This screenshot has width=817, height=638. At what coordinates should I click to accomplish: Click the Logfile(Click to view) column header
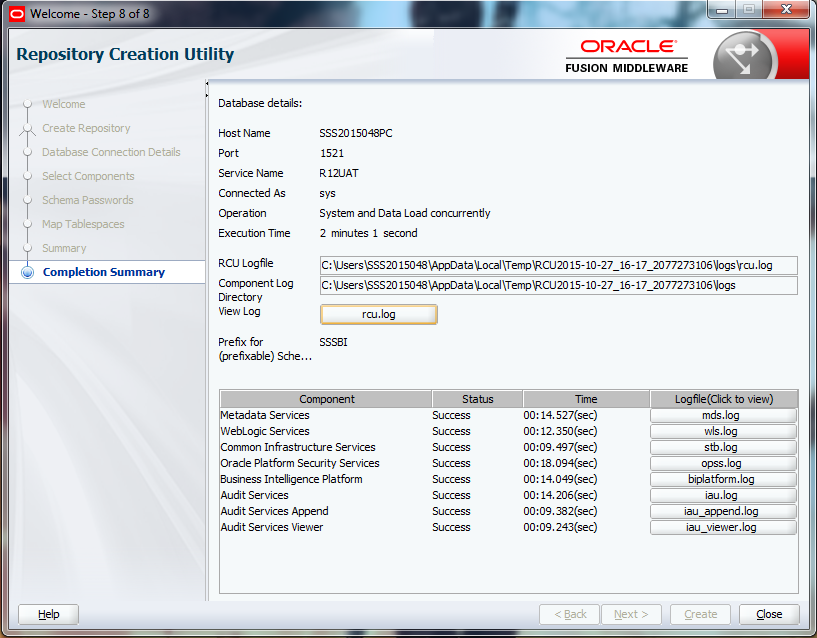[724, 399]
